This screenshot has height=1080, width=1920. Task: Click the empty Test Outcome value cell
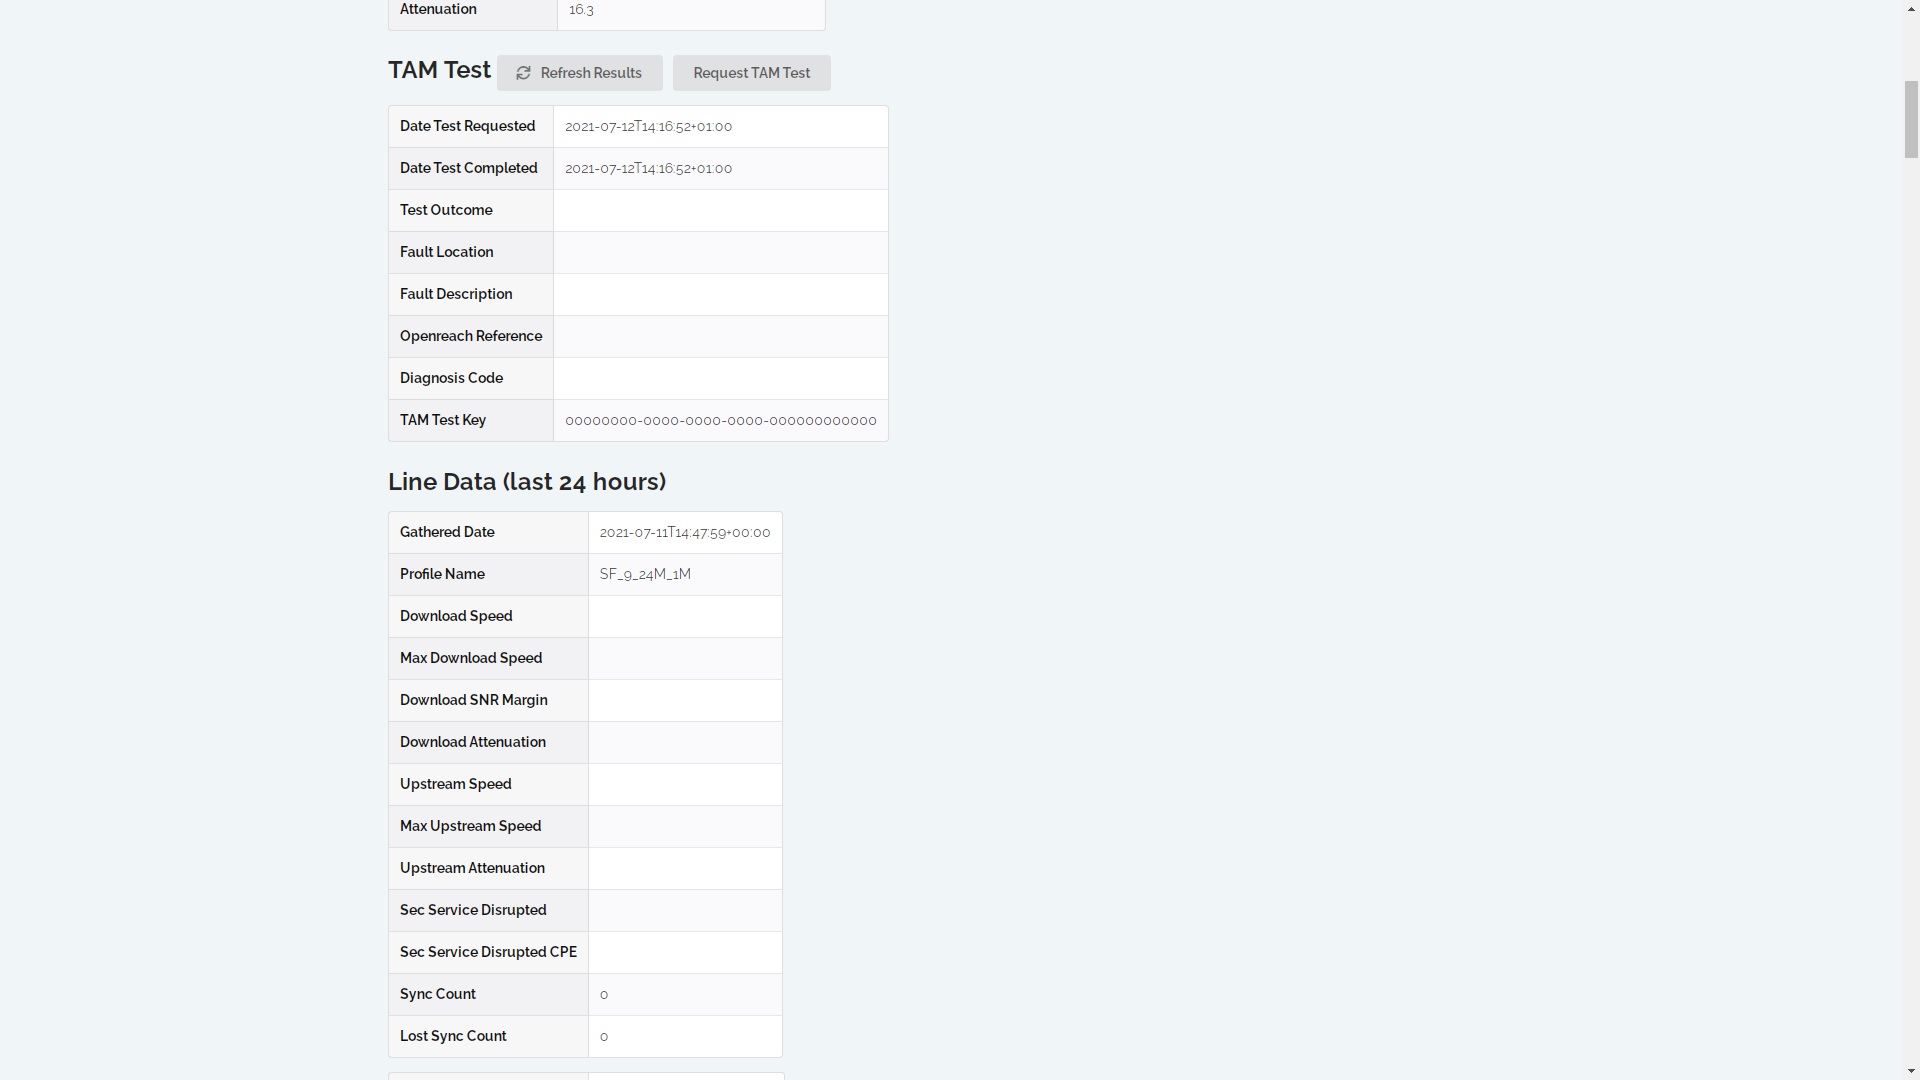[x=720, y=211]
